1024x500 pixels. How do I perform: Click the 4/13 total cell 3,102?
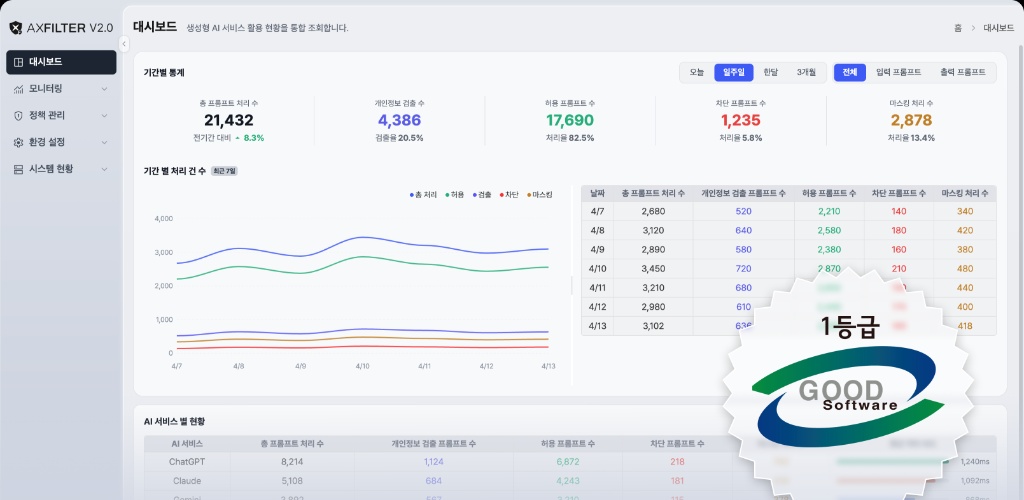point(653,326)
